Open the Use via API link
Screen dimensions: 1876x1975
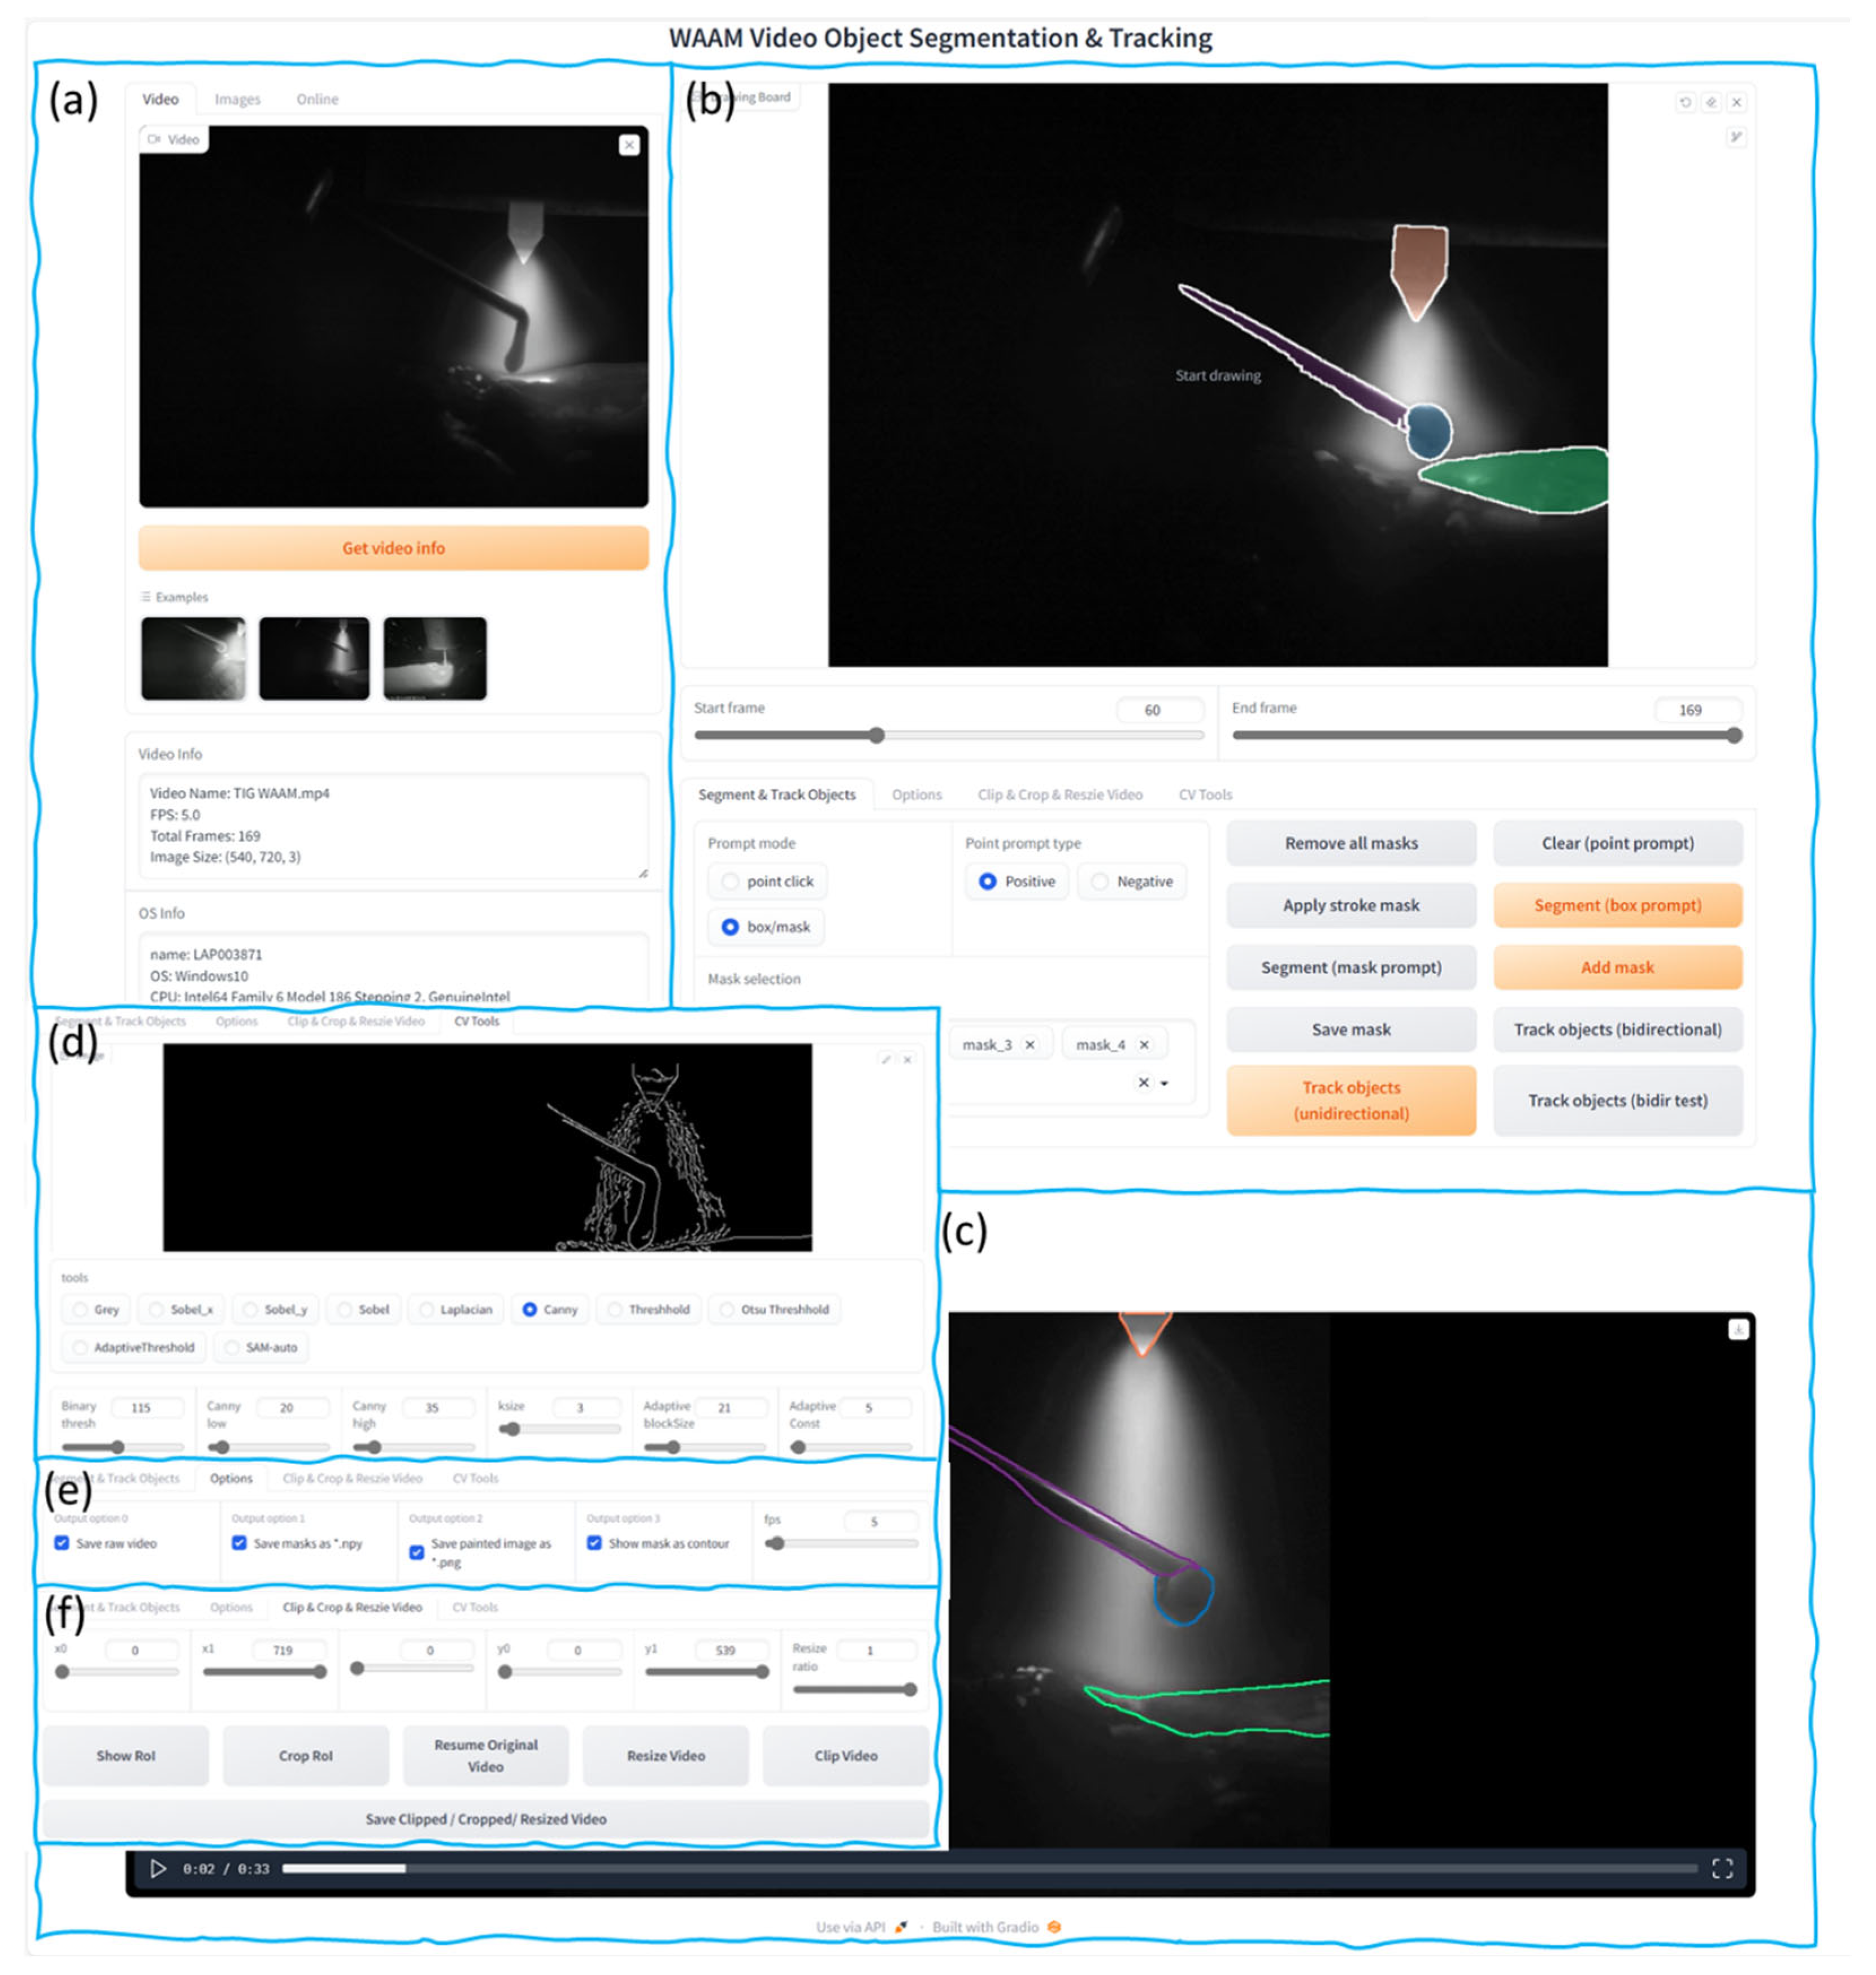point(861,1926)
